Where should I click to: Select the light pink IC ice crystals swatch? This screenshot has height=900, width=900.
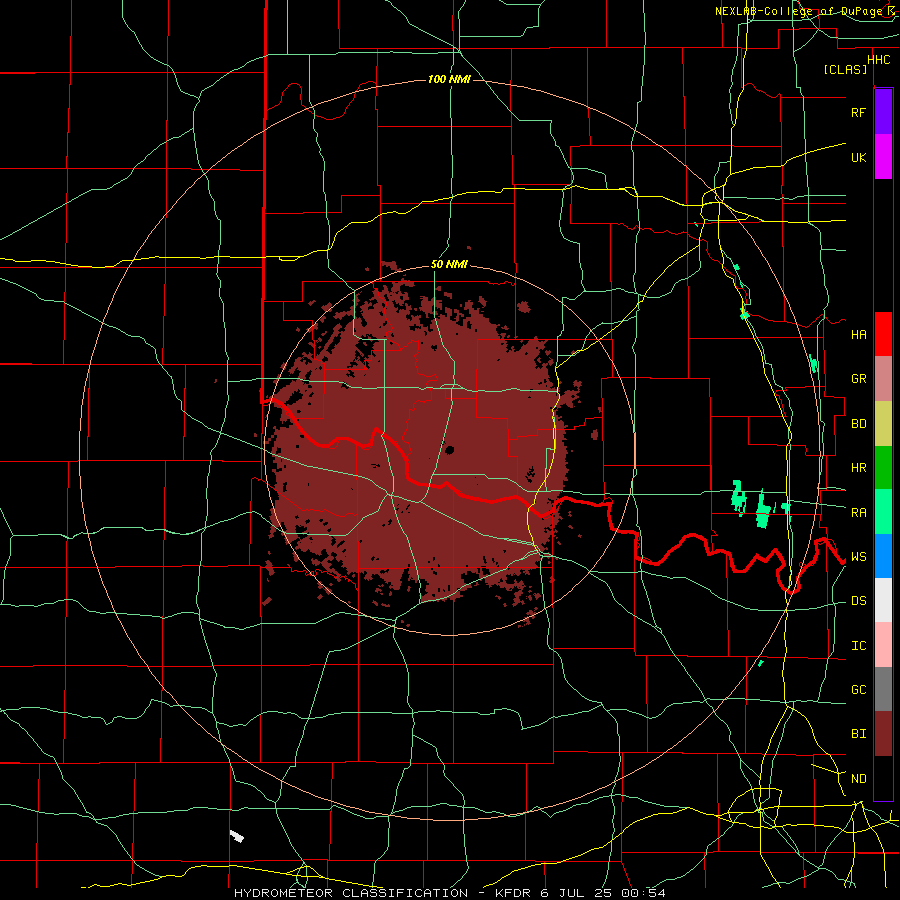click(883, 645)
